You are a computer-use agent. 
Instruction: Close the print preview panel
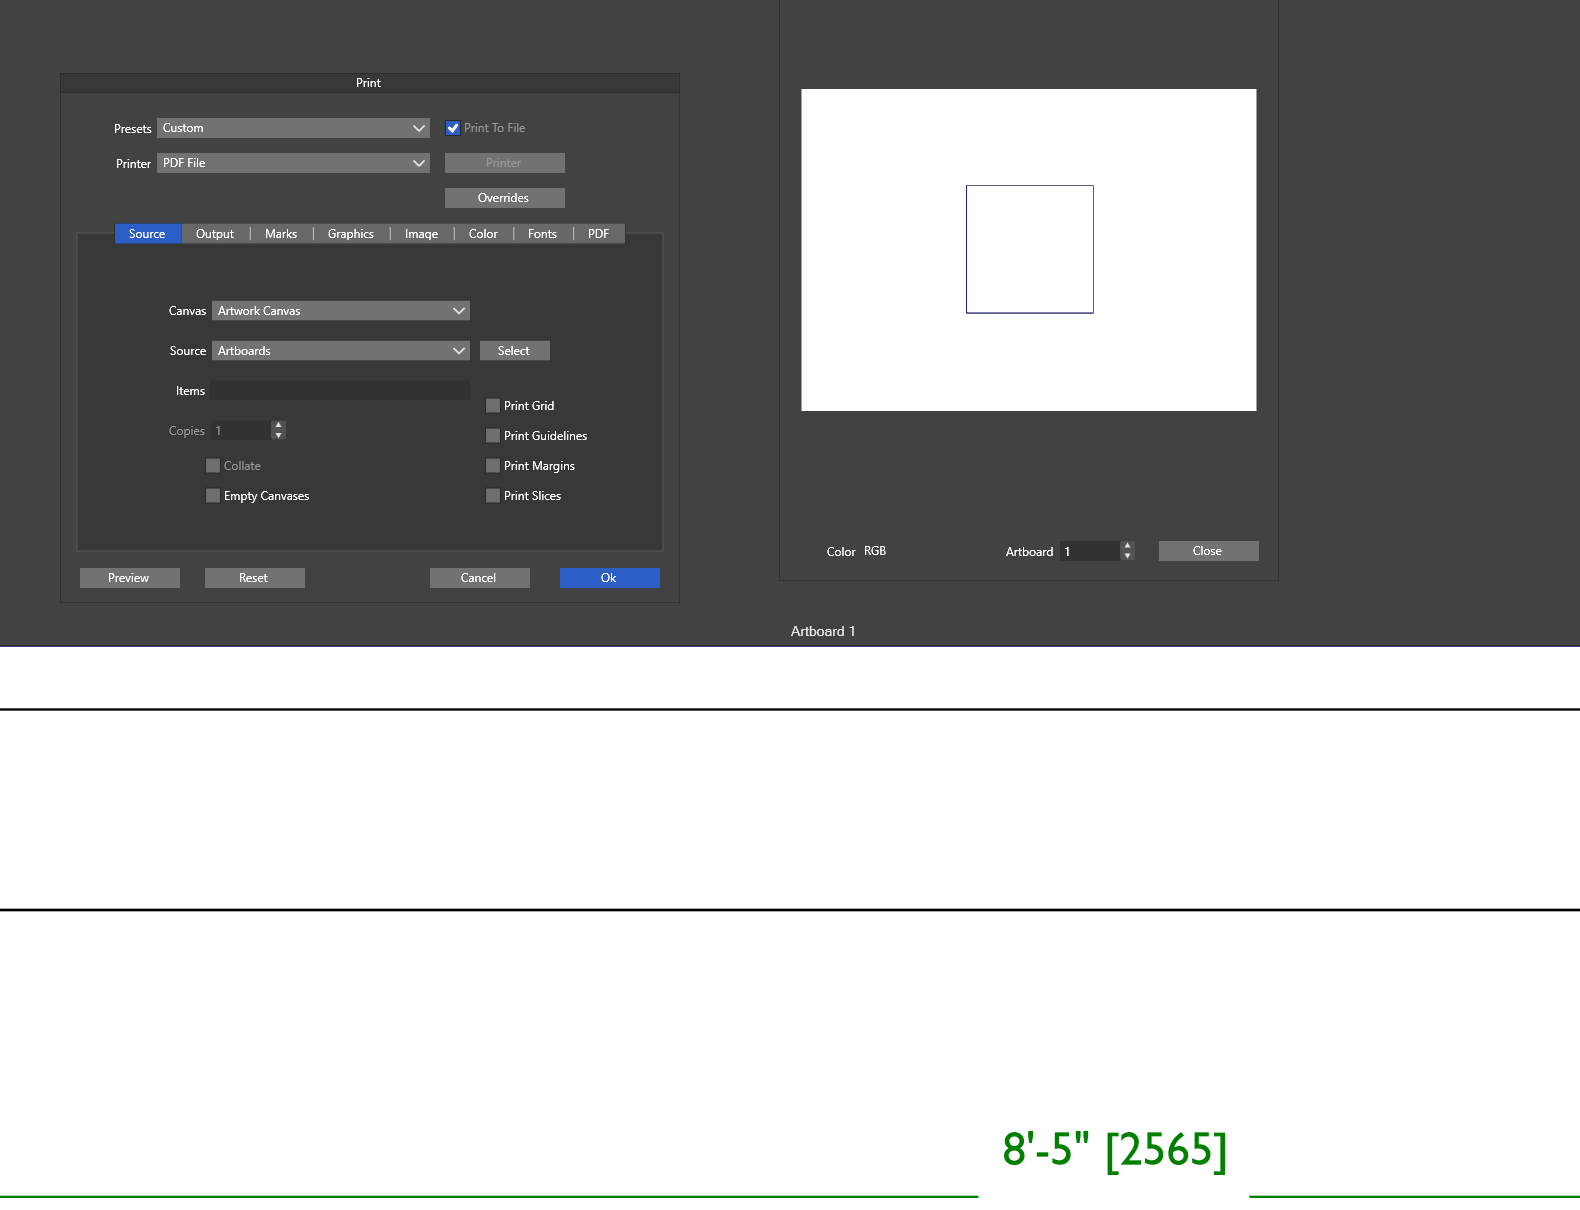click(1208, 551)
